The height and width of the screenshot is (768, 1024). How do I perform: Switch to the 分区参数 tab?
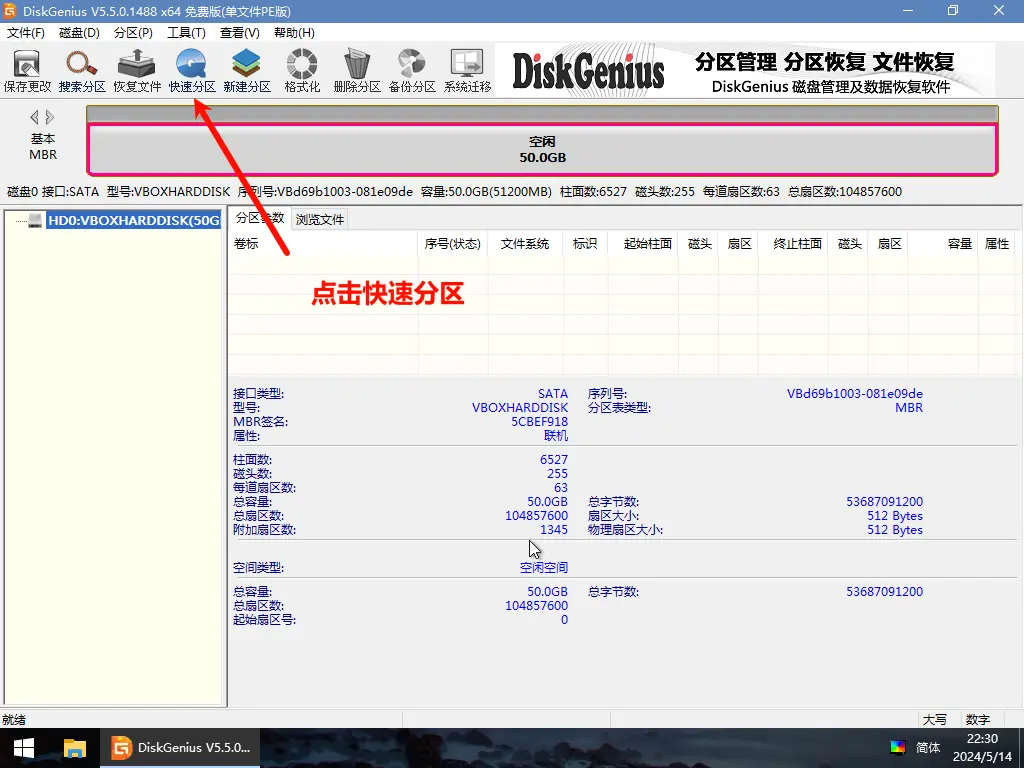coord(260,218)
